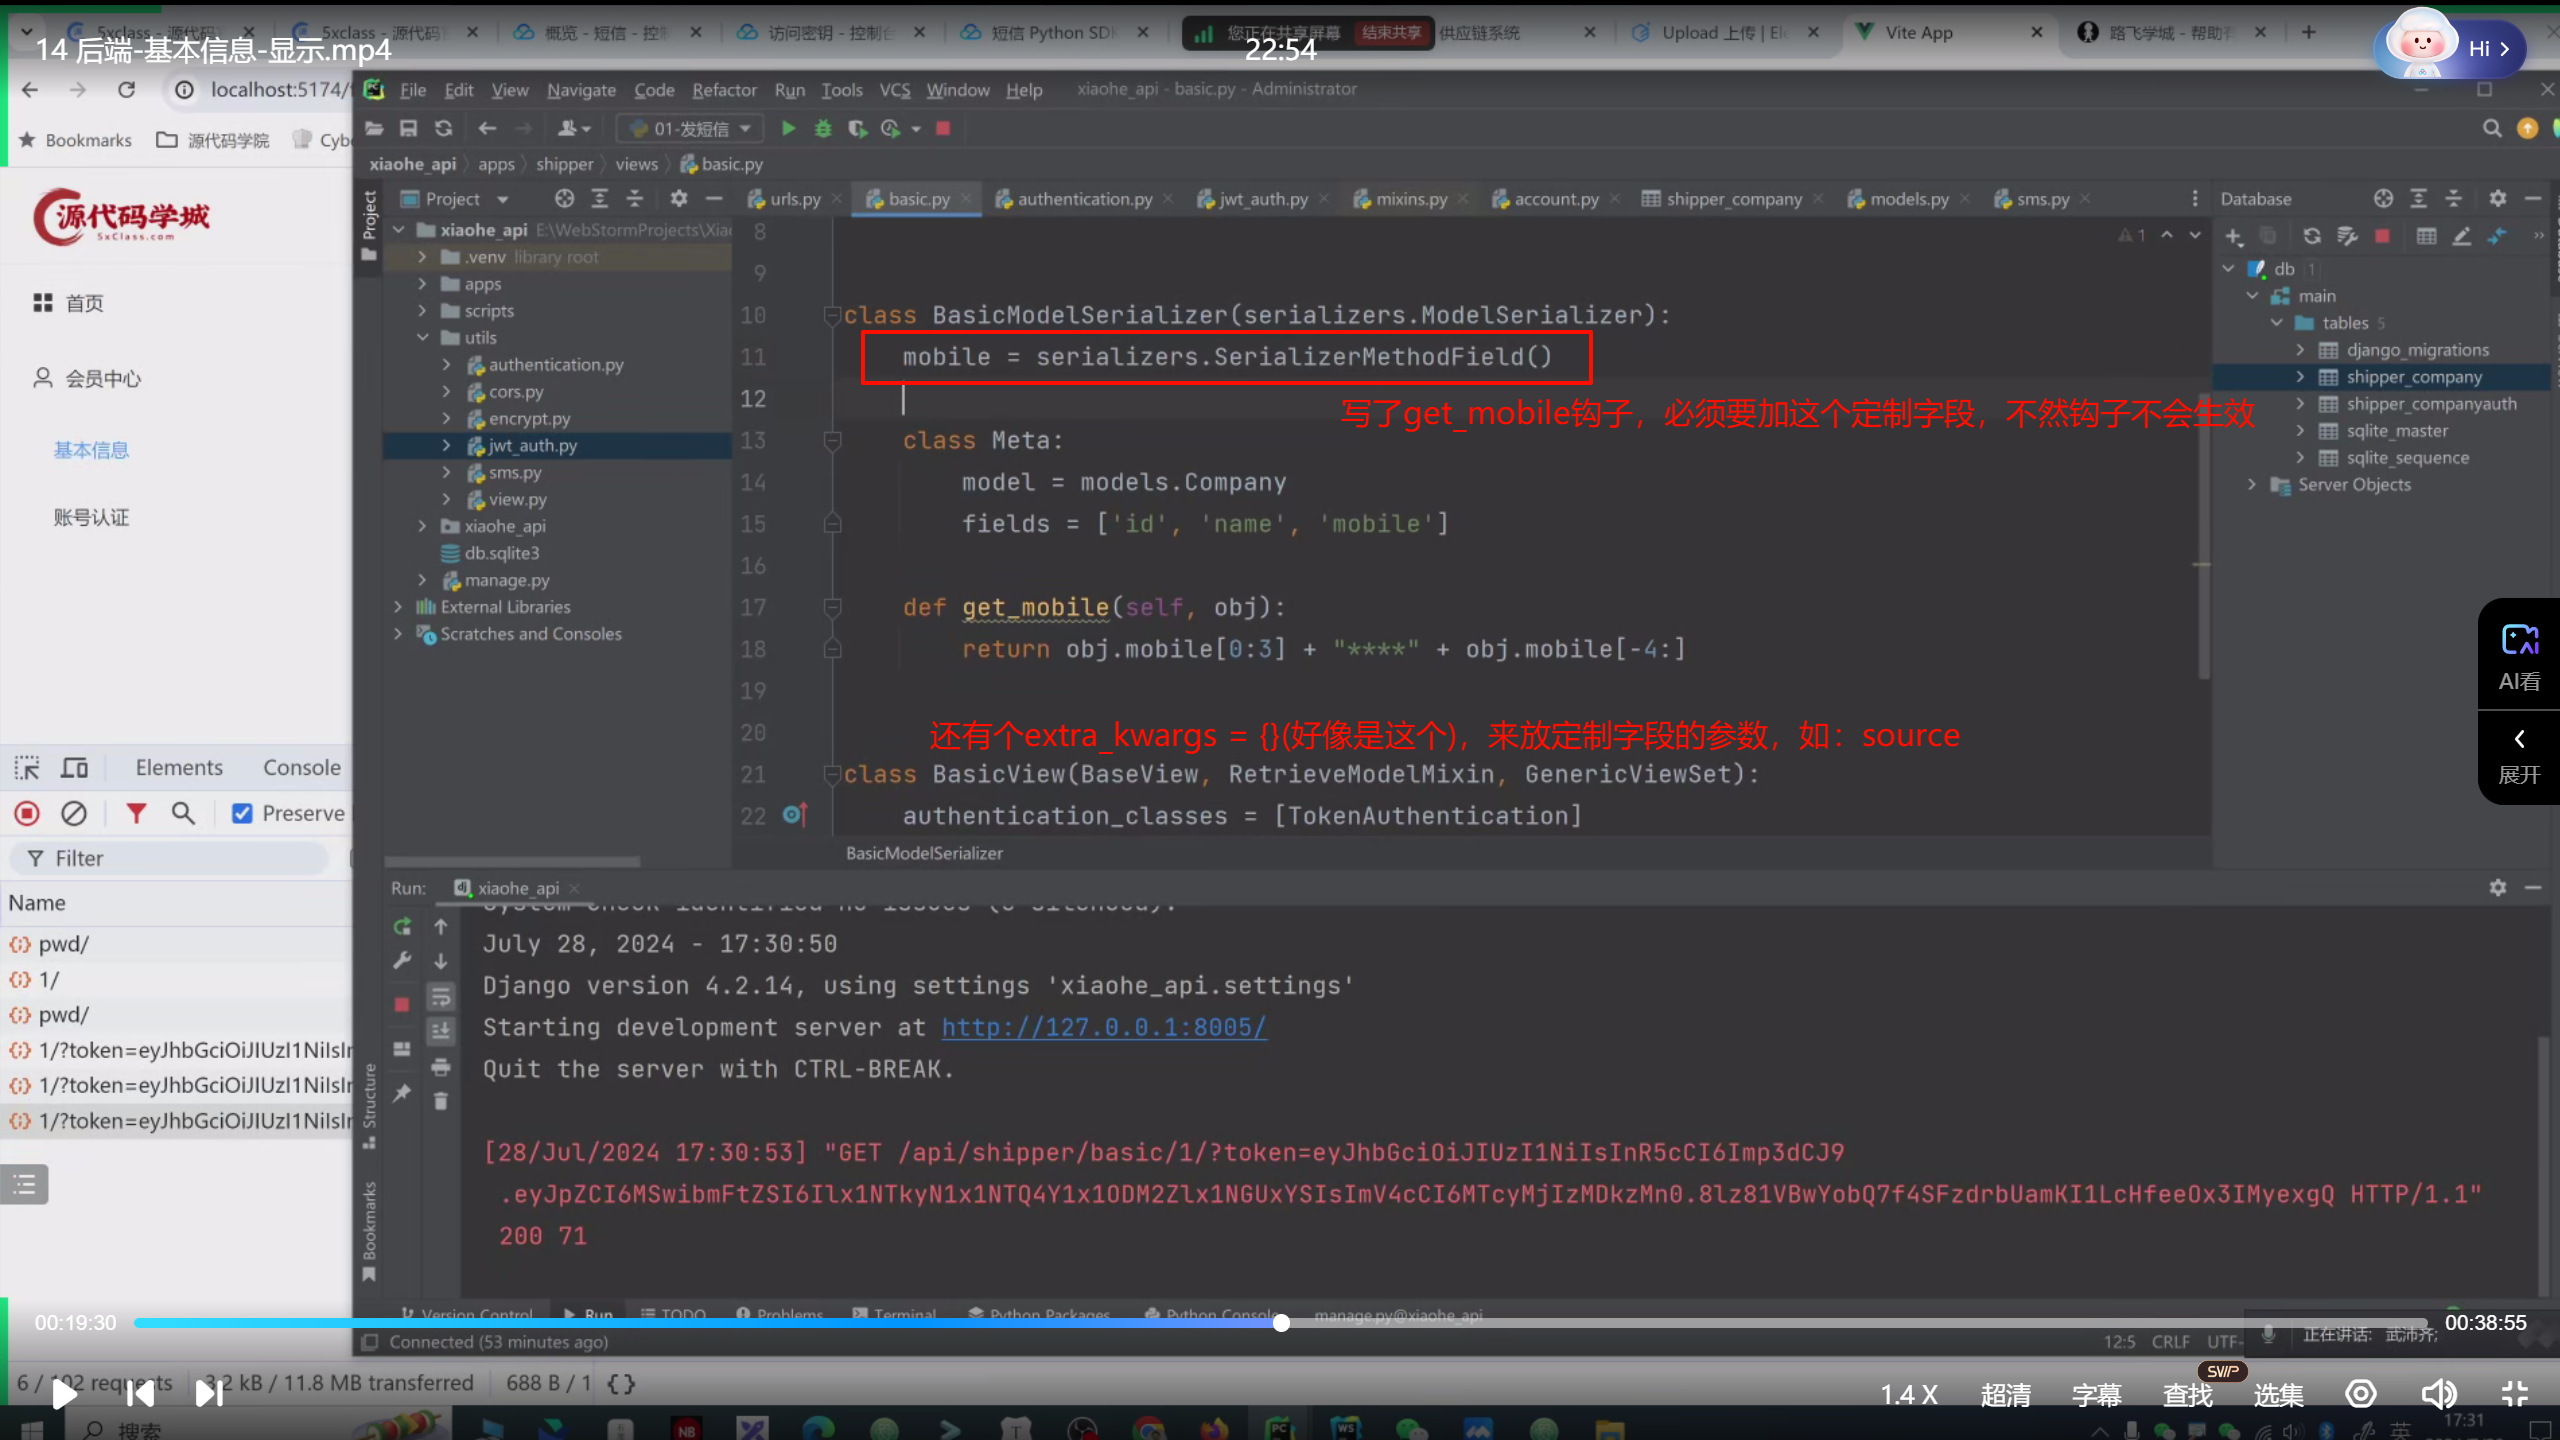The width and height of the screenshot is (2560, 1440).
Task: Toggle video fullscreen exit icon
Action: point(2514,1393)
